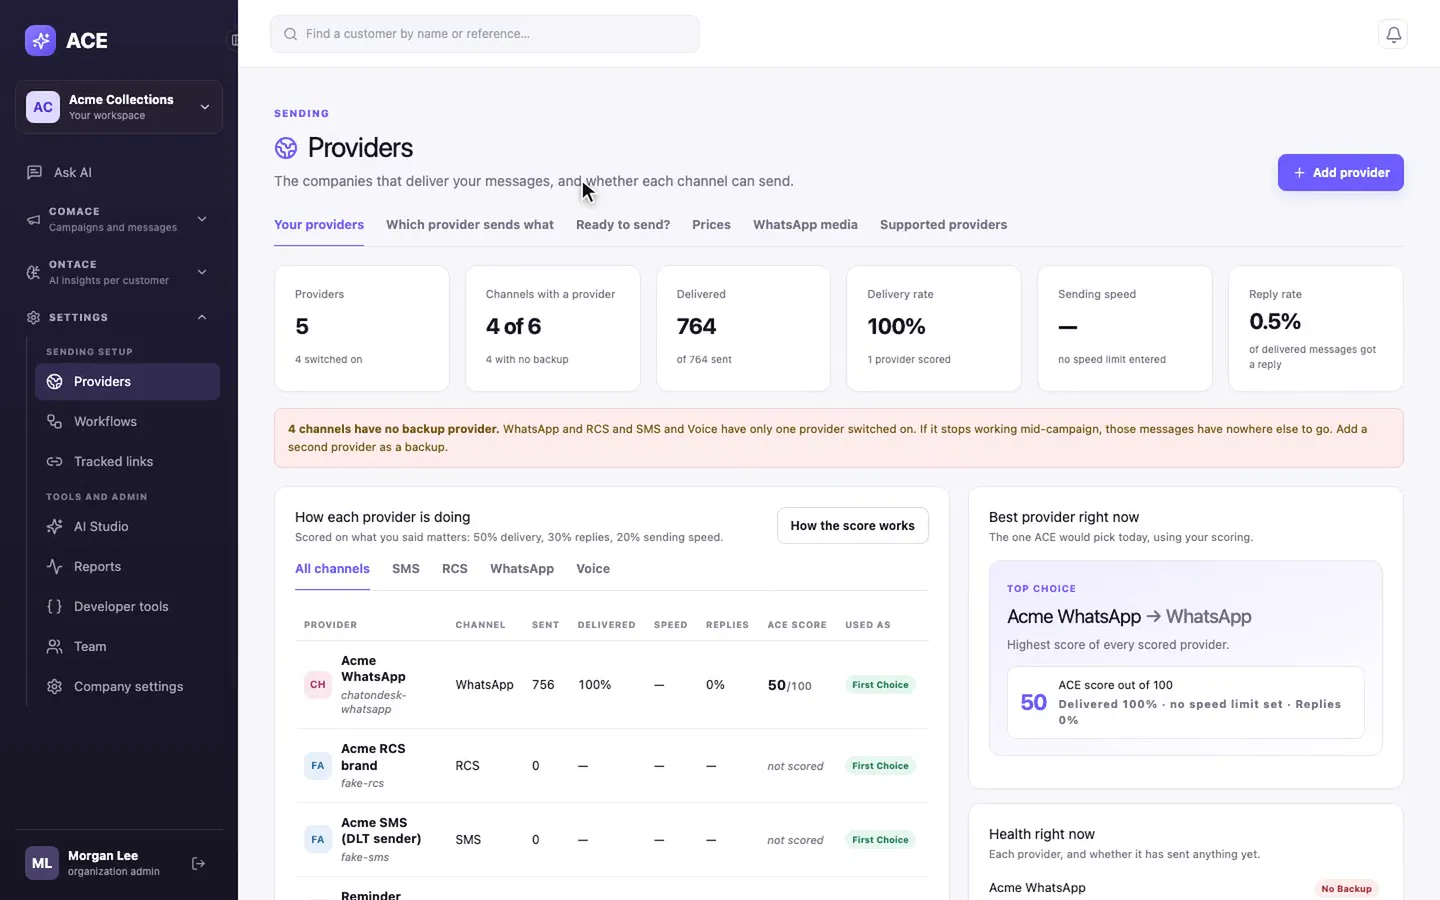Open the notifications bell
This screenshot has width=1440, height=900.
point(1393,34)
